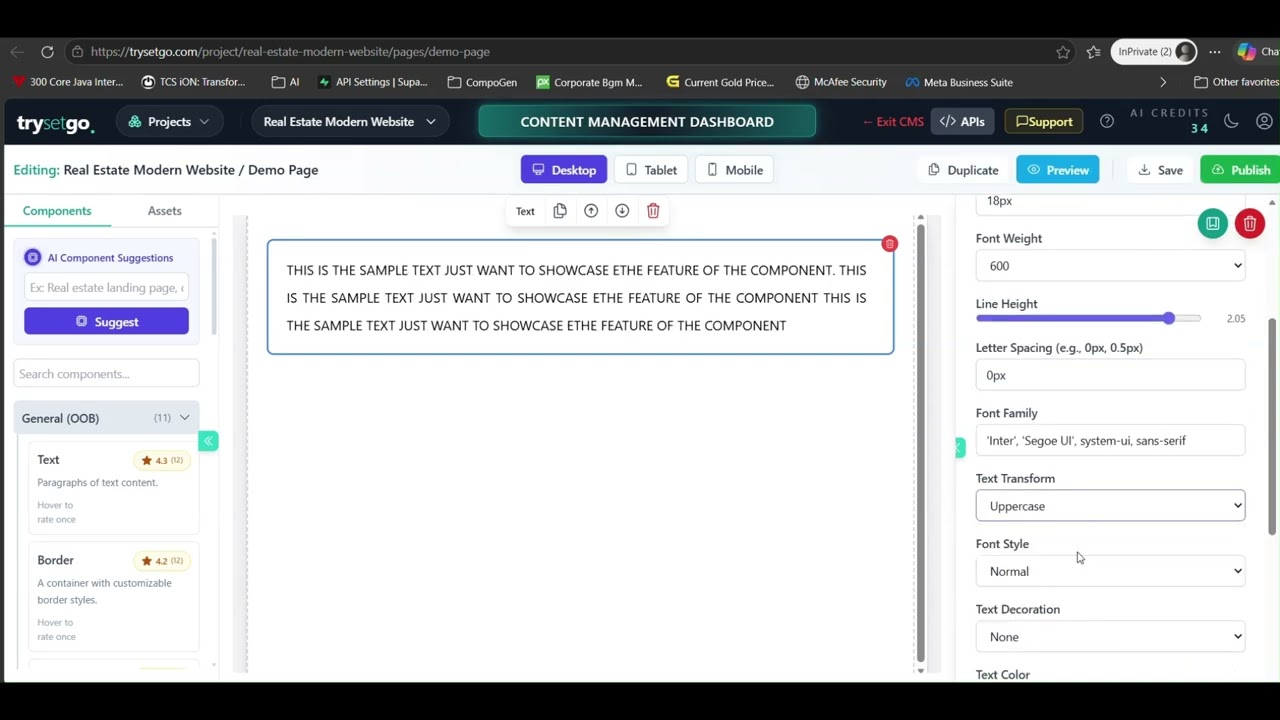Click the Content Management Dashboard button
The image size is (1280, 720).
pyautogui.click(x=647, y=122)
